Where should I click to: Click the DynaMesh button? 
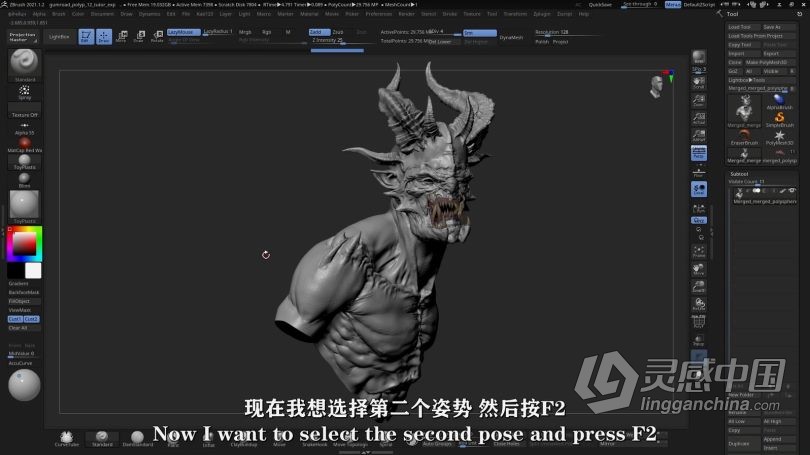click(511, 37)
